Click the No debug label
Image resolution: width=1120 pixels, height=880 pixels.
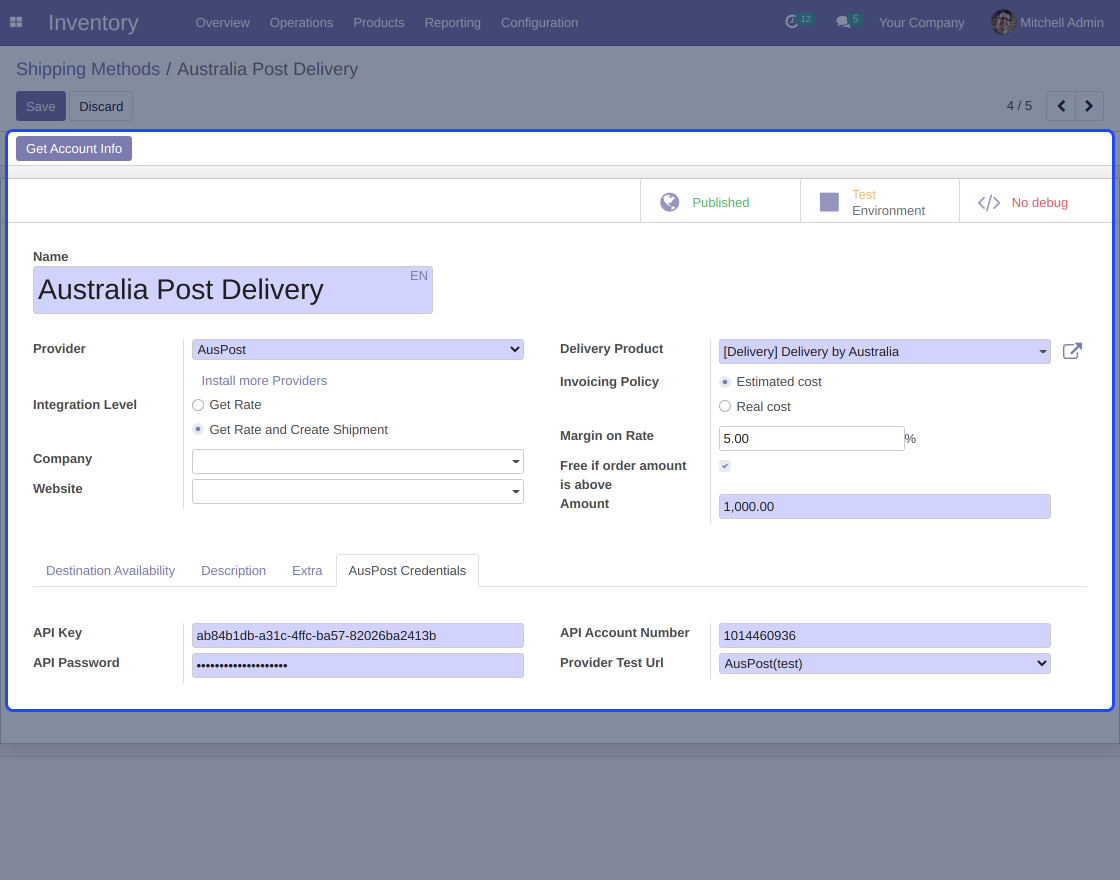pos(1039,203)
